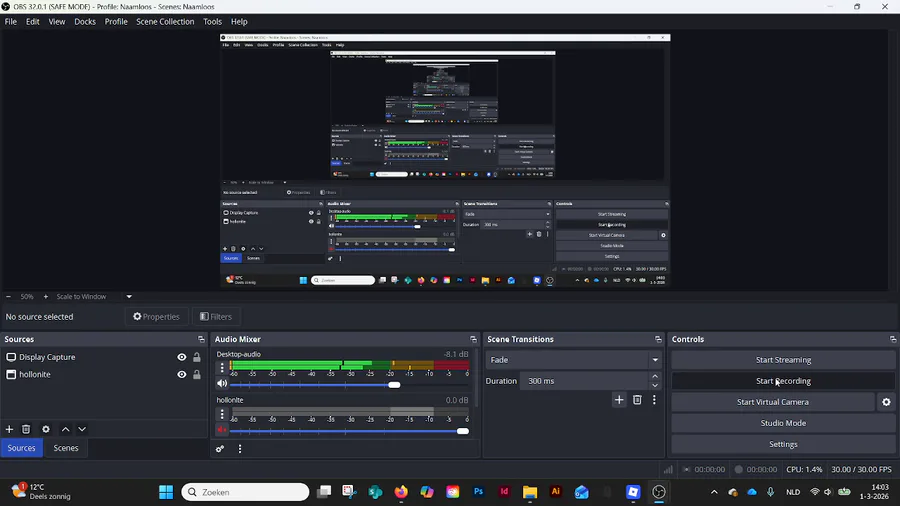Zoom in preview with plus icon
This screenshot has width=900, height=506.
coord(46,297)
